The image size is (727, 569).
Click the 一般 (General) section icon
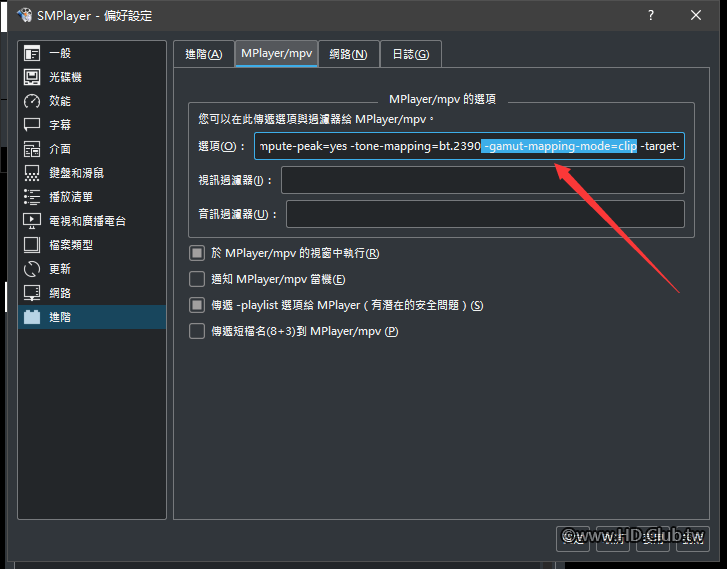(32, 53)
